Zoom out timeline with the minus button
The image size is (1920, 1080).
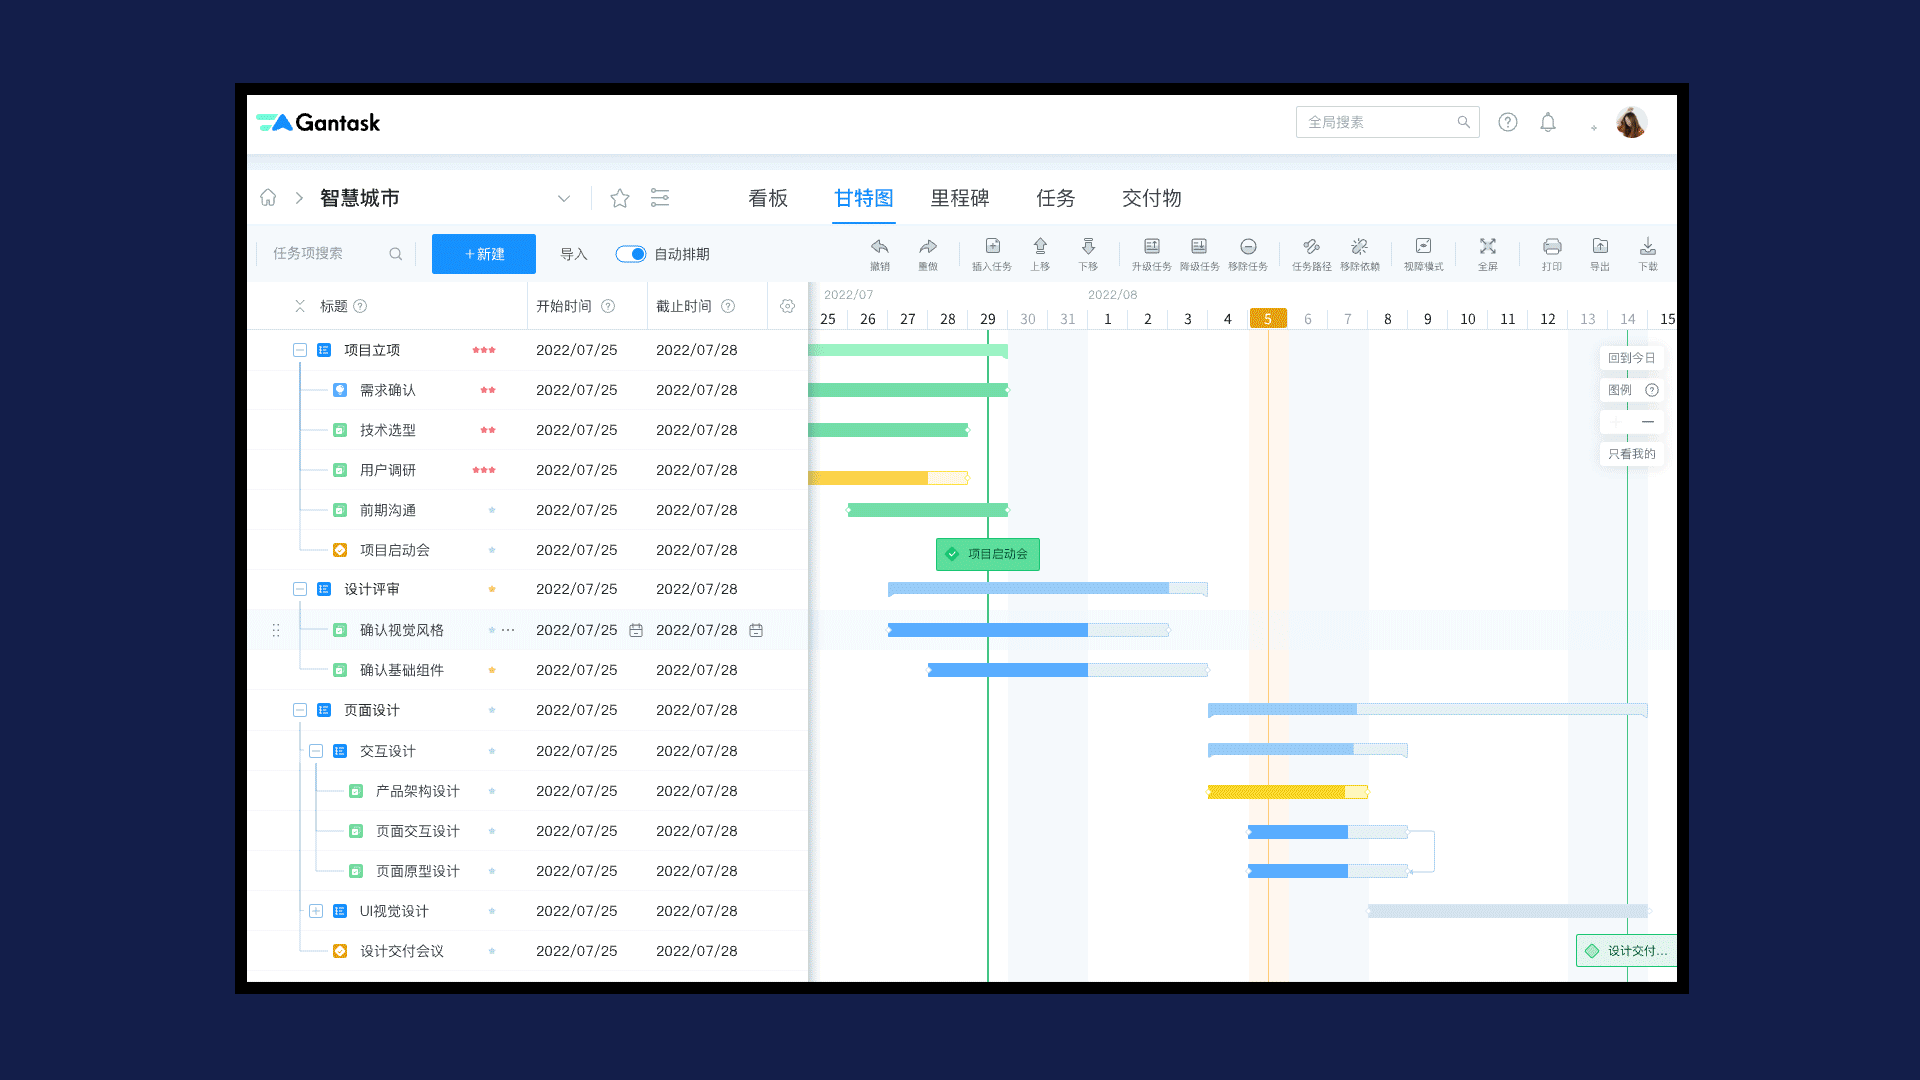(1648, 422)
